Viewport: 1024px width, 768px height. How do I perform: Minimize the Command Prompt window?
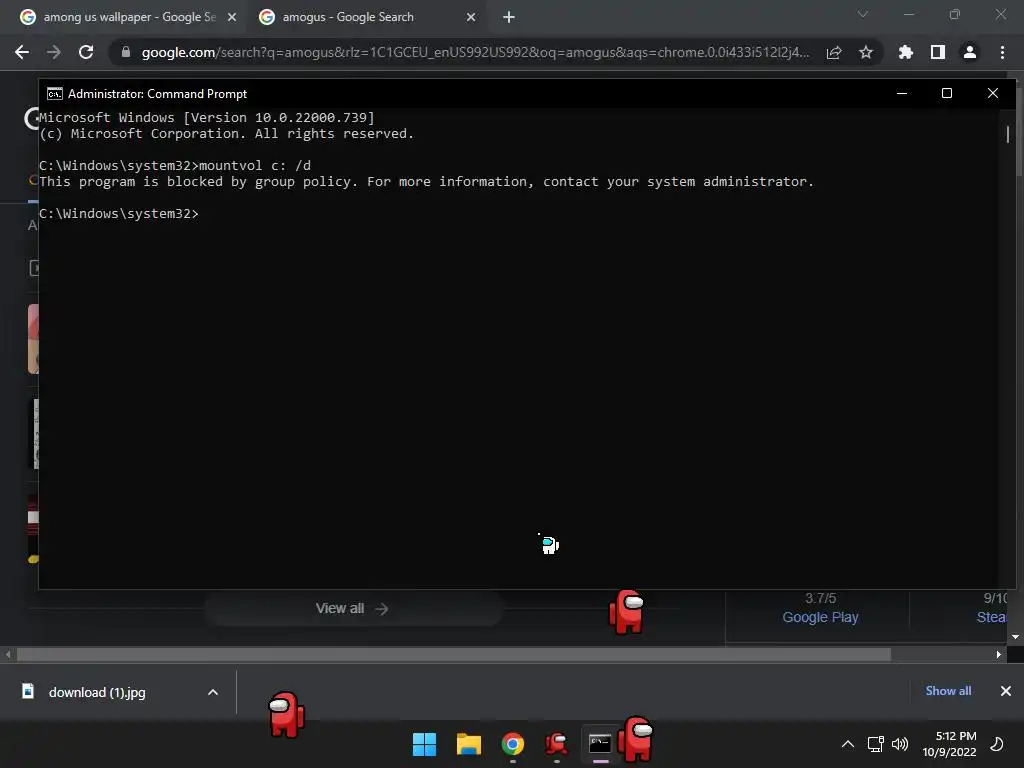click(902, 93)
